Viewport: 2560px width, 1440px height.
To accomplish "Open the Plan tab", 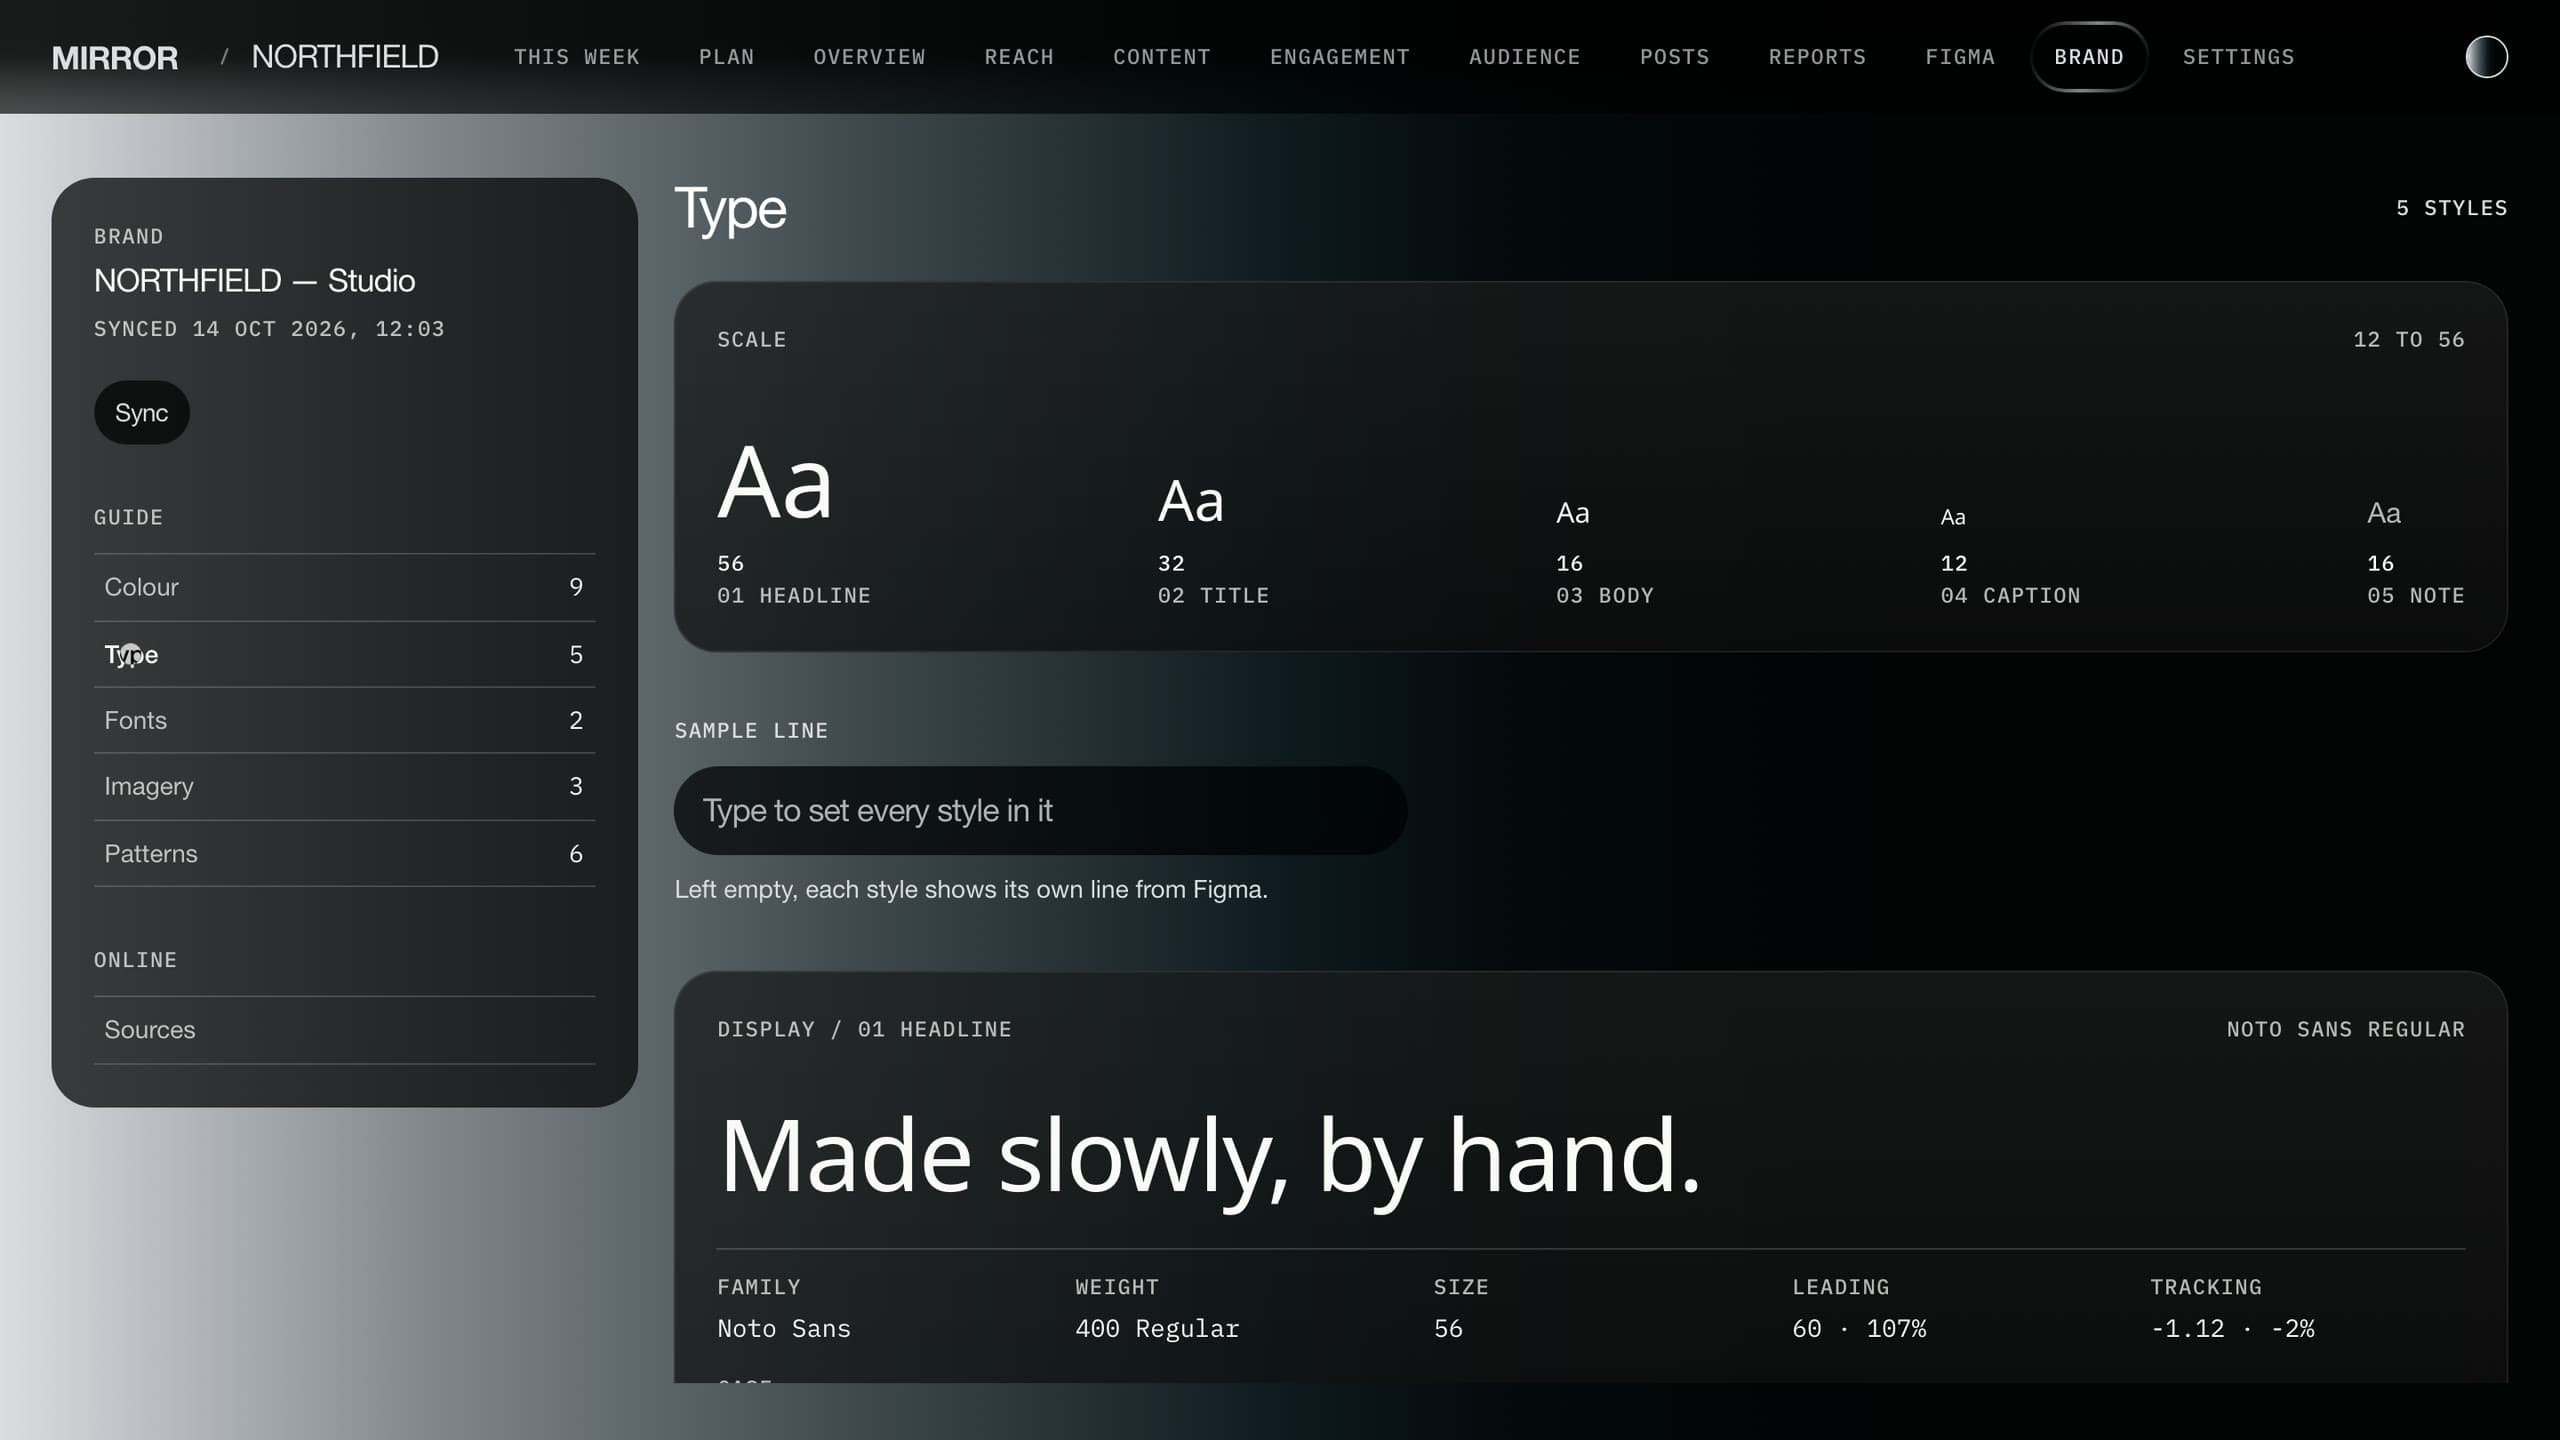I will [727, 57].
